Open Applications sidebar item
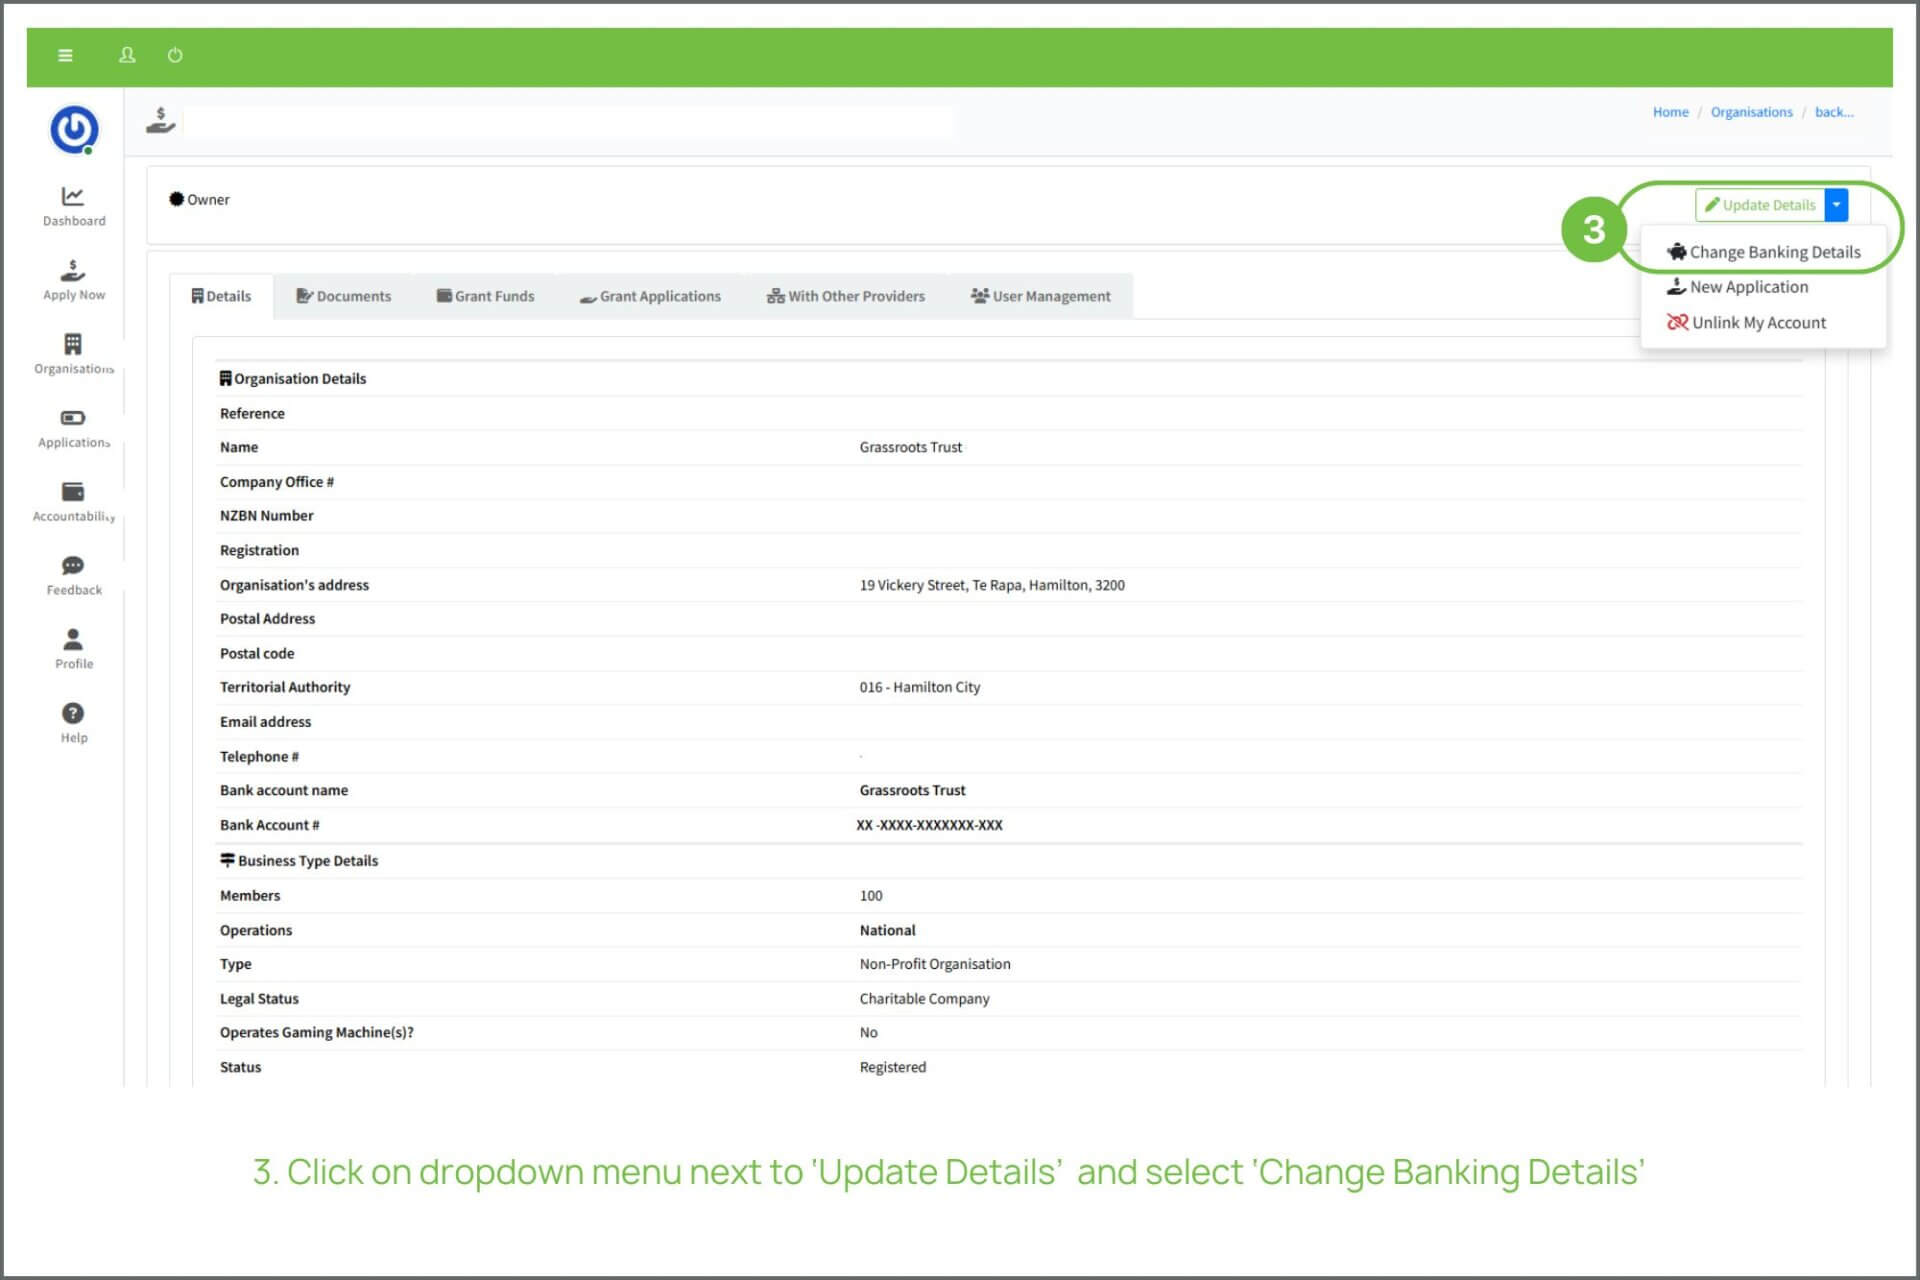Image resolution: width=1920 pixels, height=1280 pixels. pyautogui.click(x=73, y=428)
